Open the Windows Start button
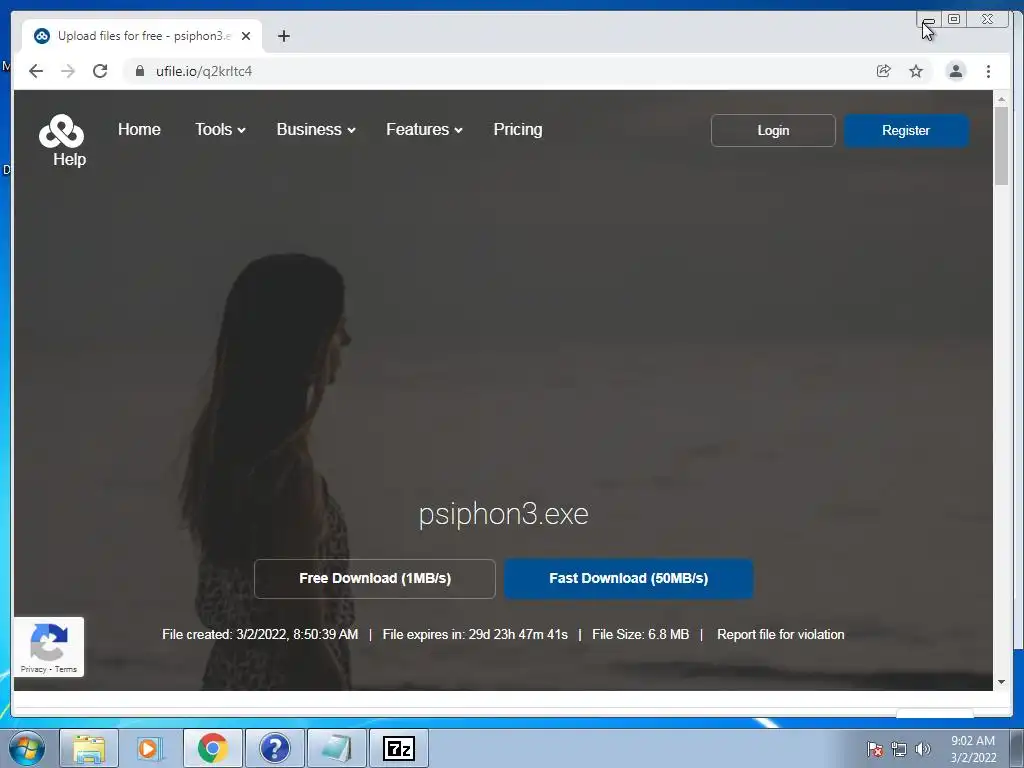Viewport: 1024px width, 768px height. point(27,748)
